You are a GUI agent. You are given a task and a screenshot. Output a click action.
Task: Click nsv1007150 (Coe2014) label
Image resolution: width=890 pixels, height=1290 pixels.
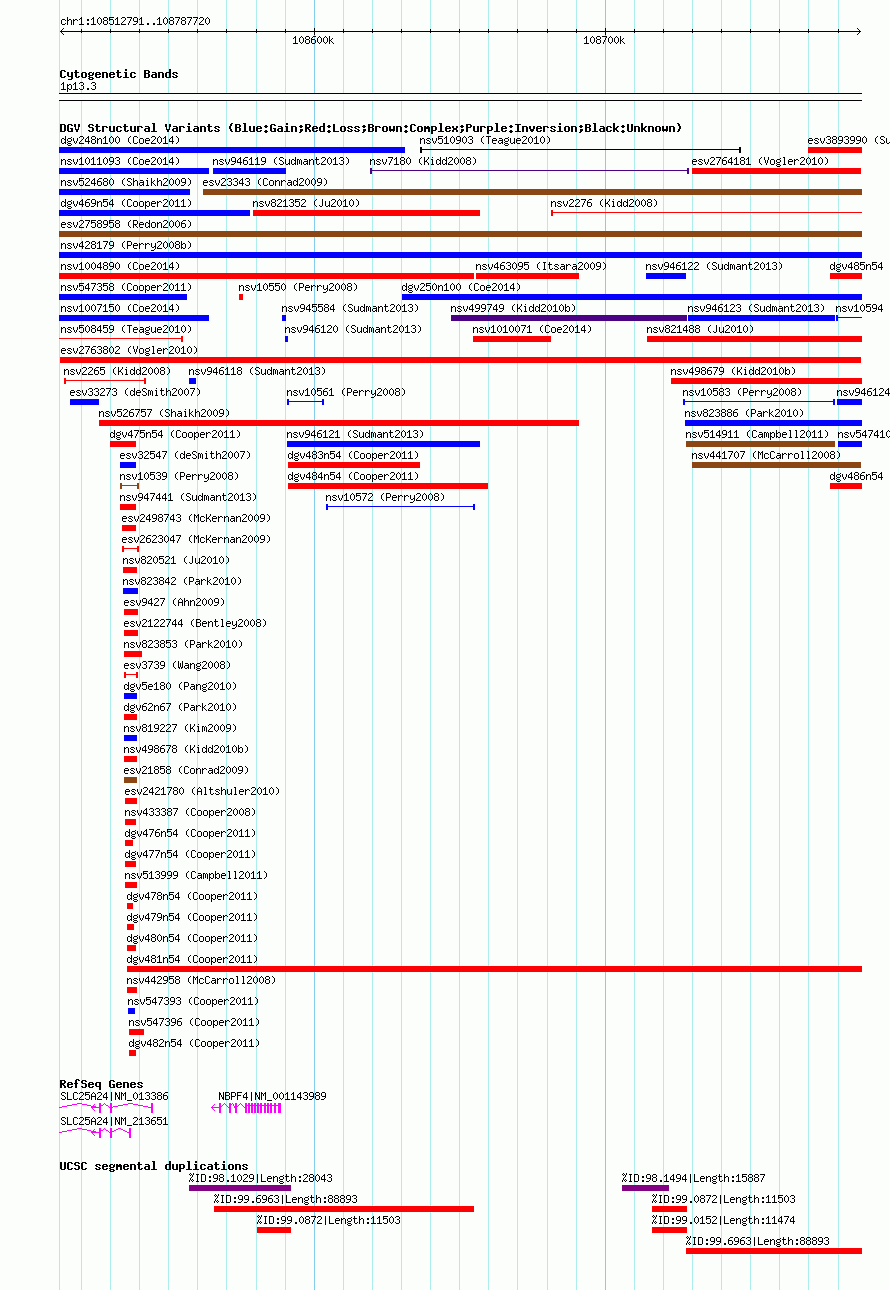coord(120,309)
